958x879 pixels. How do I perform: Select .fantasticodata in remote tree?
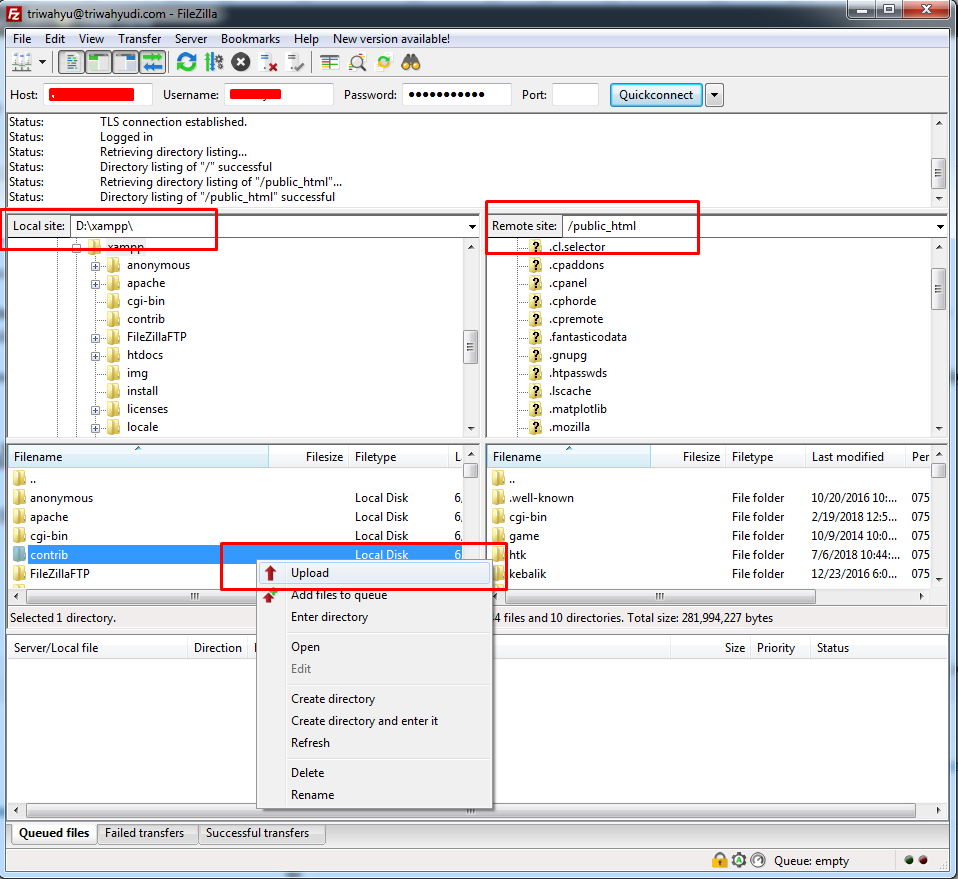click(x=587, y=337)
